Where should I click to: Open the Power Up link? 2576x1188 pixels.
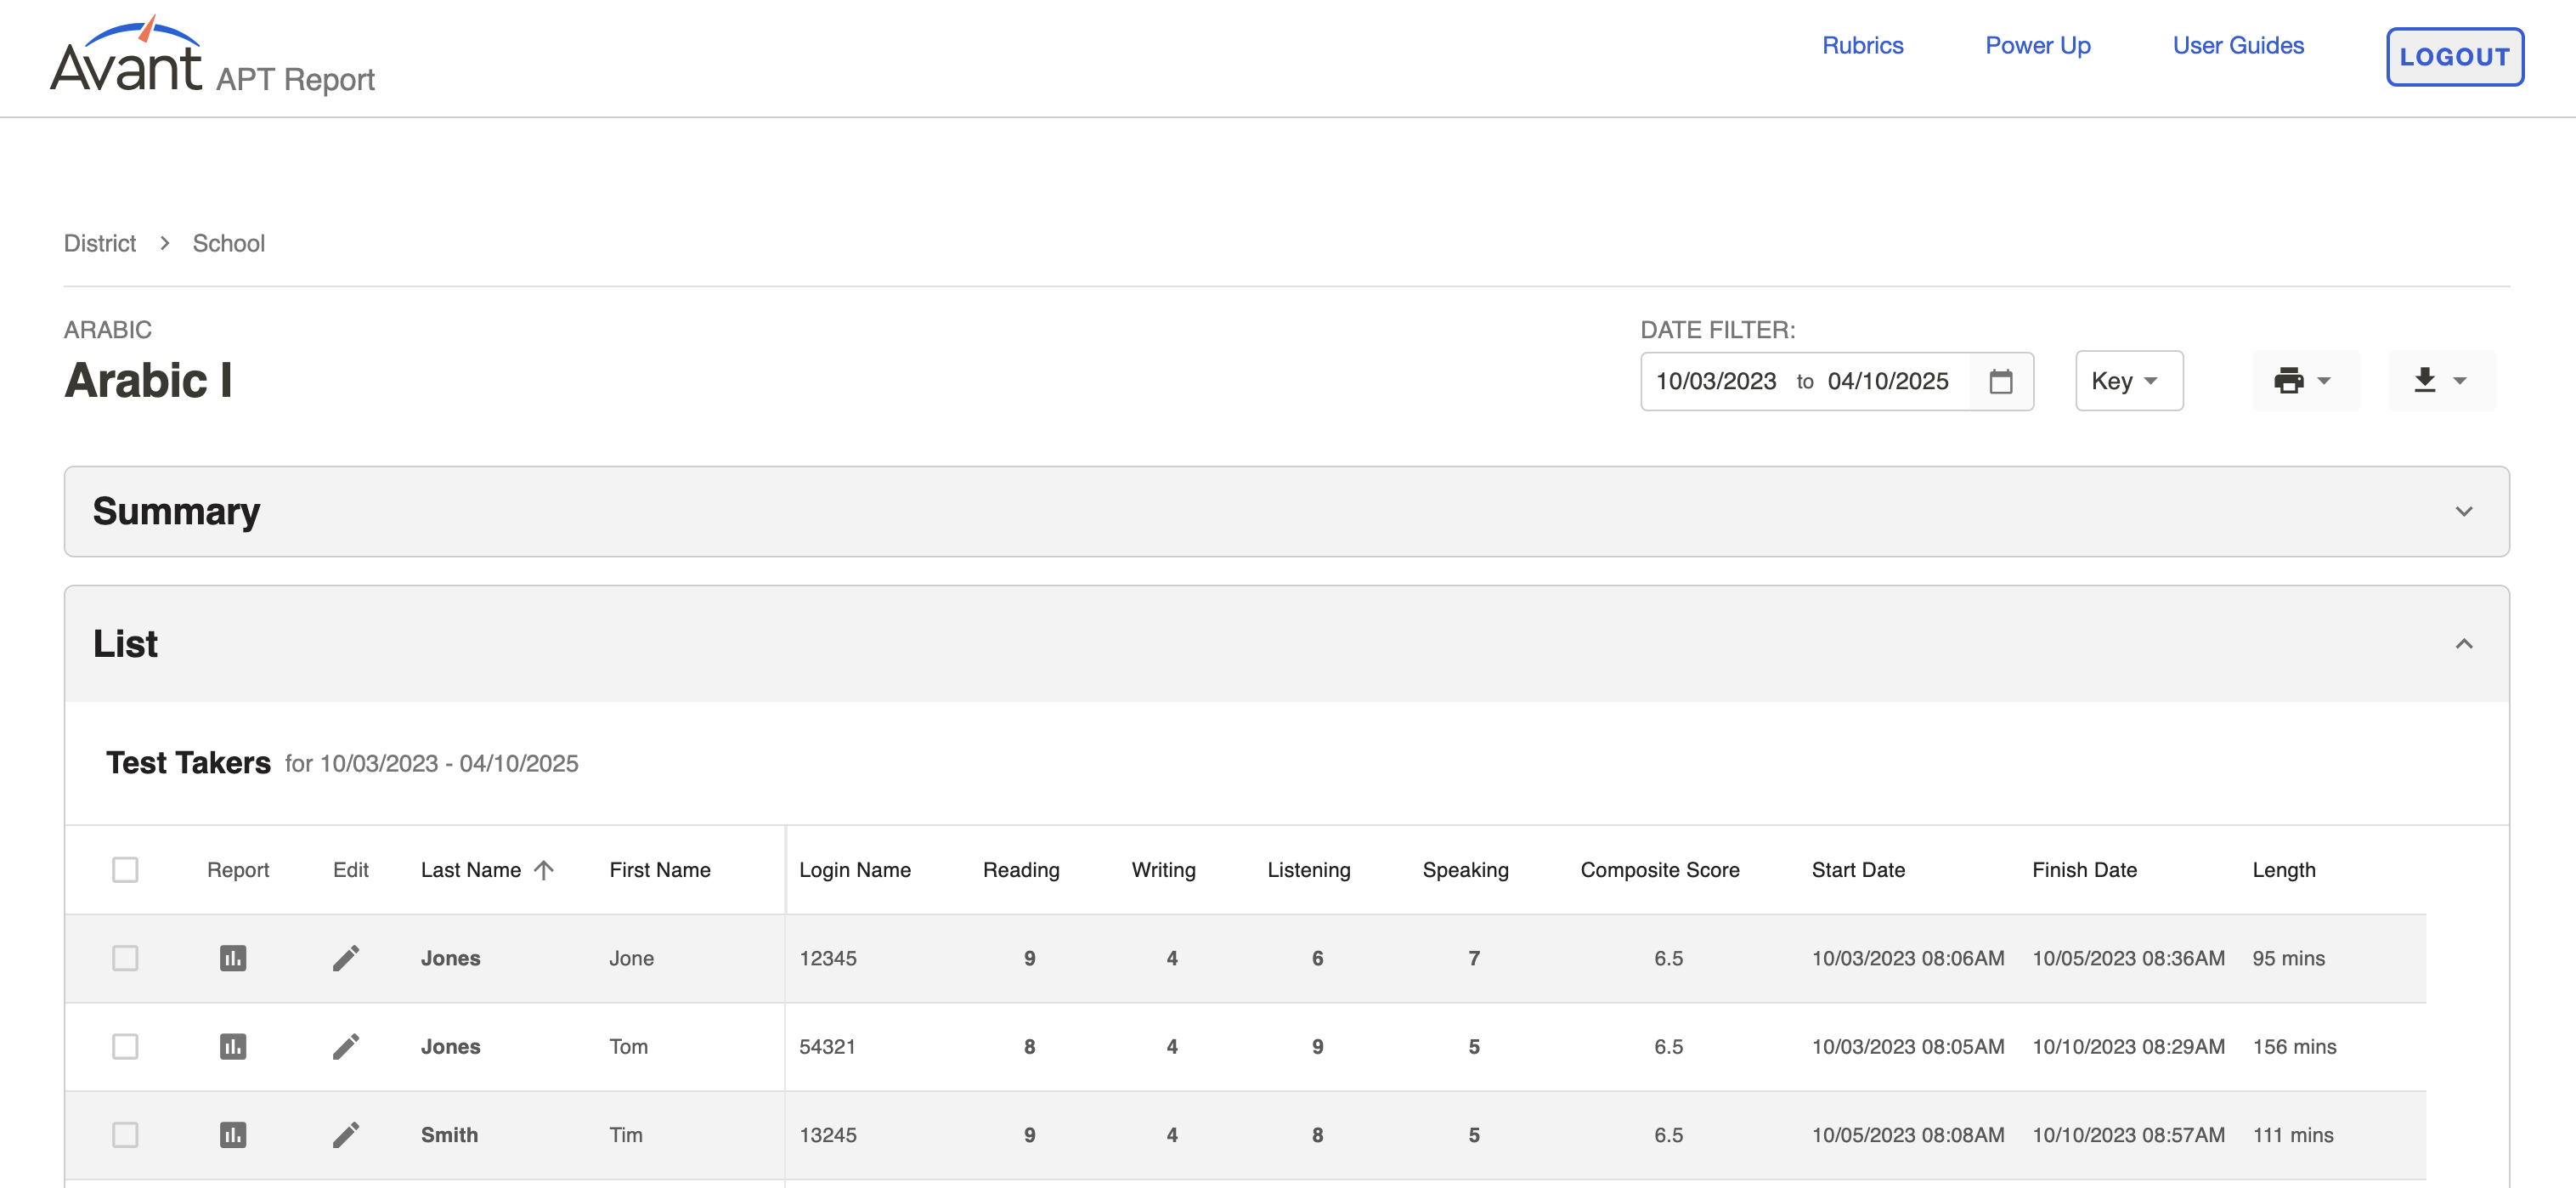(x=2038, y=45)
